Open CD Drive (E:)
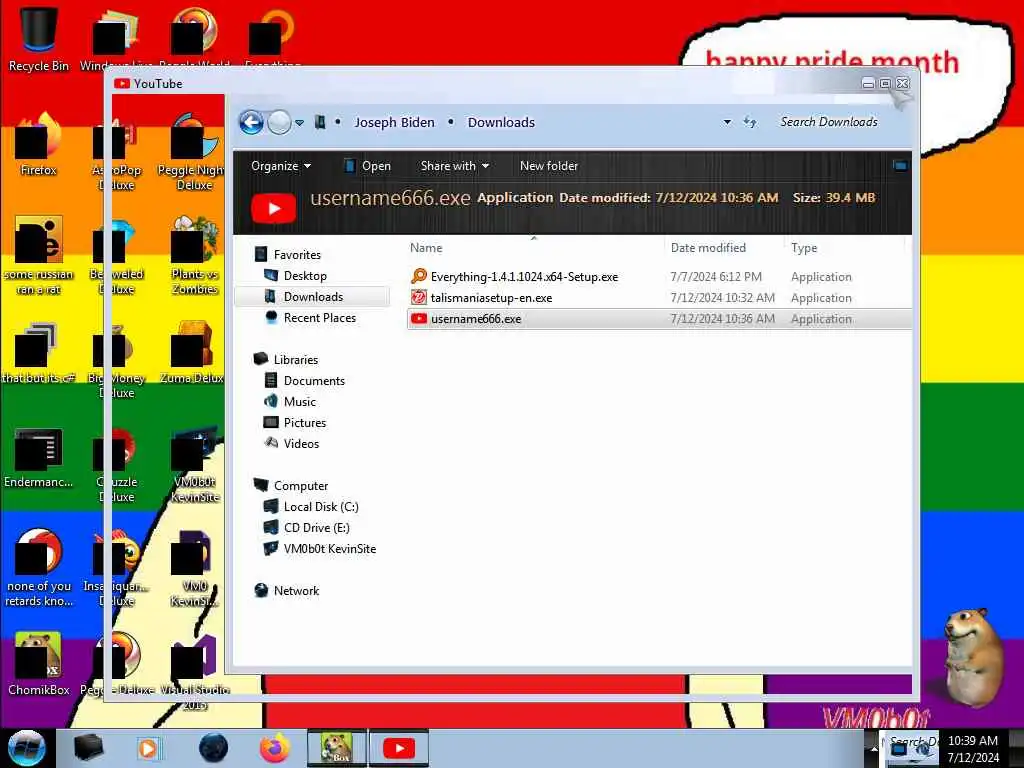 316,528
